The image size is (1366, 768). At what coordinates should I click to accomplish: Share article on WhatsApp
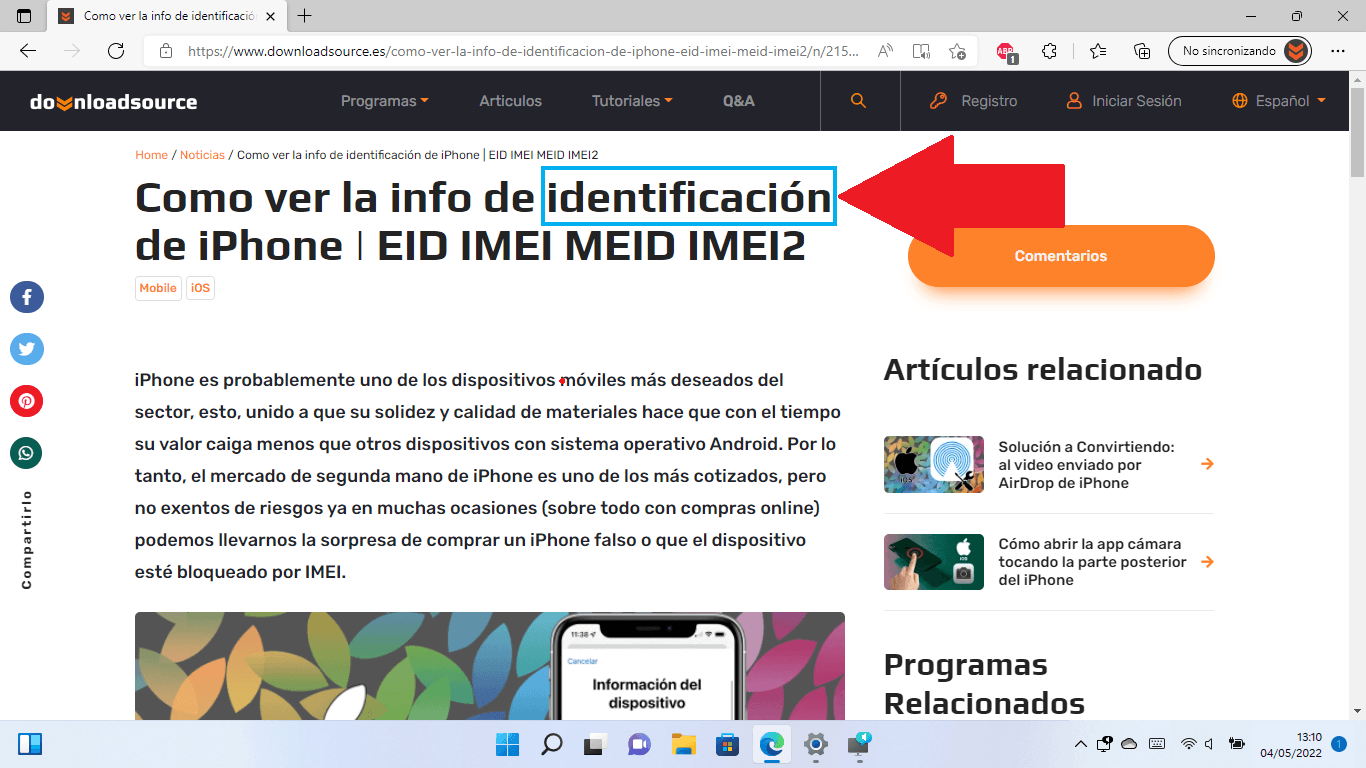click(27, 453)
